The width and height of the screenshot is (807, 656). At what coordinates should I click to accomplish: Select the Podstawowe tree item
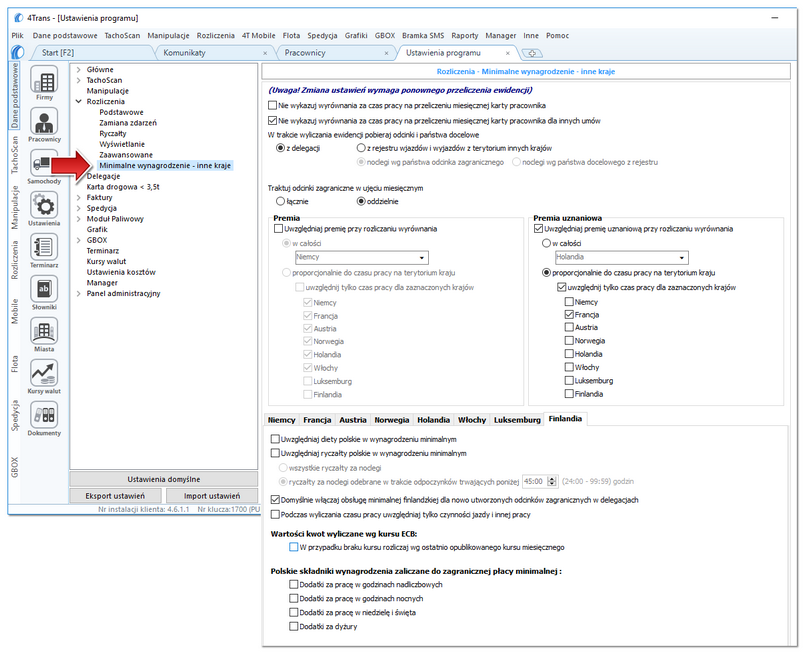pyautogui.click(x=121, y=112)
